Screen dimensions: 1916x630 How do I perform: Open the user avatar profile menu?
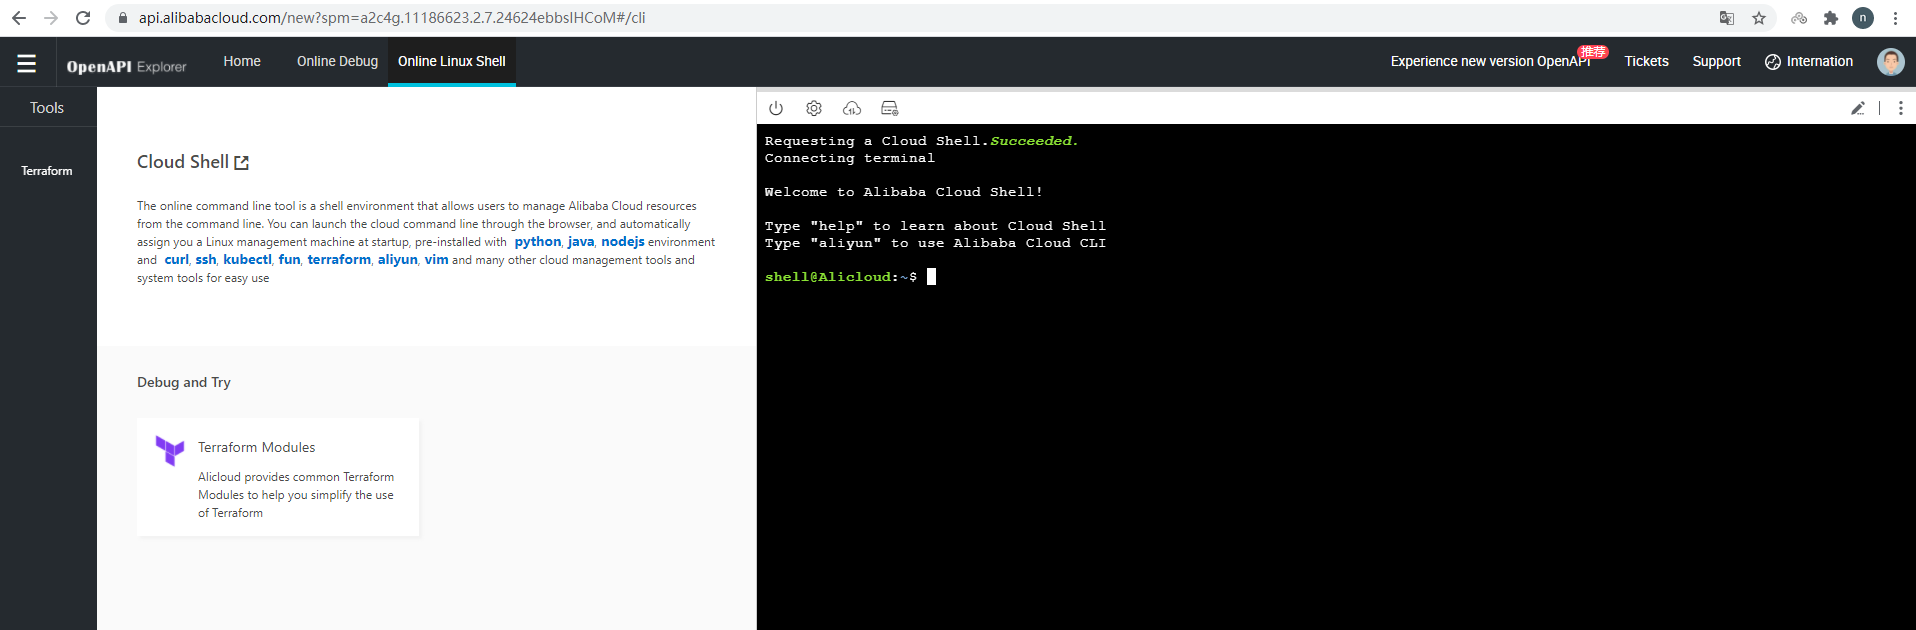pos(1891,62)
